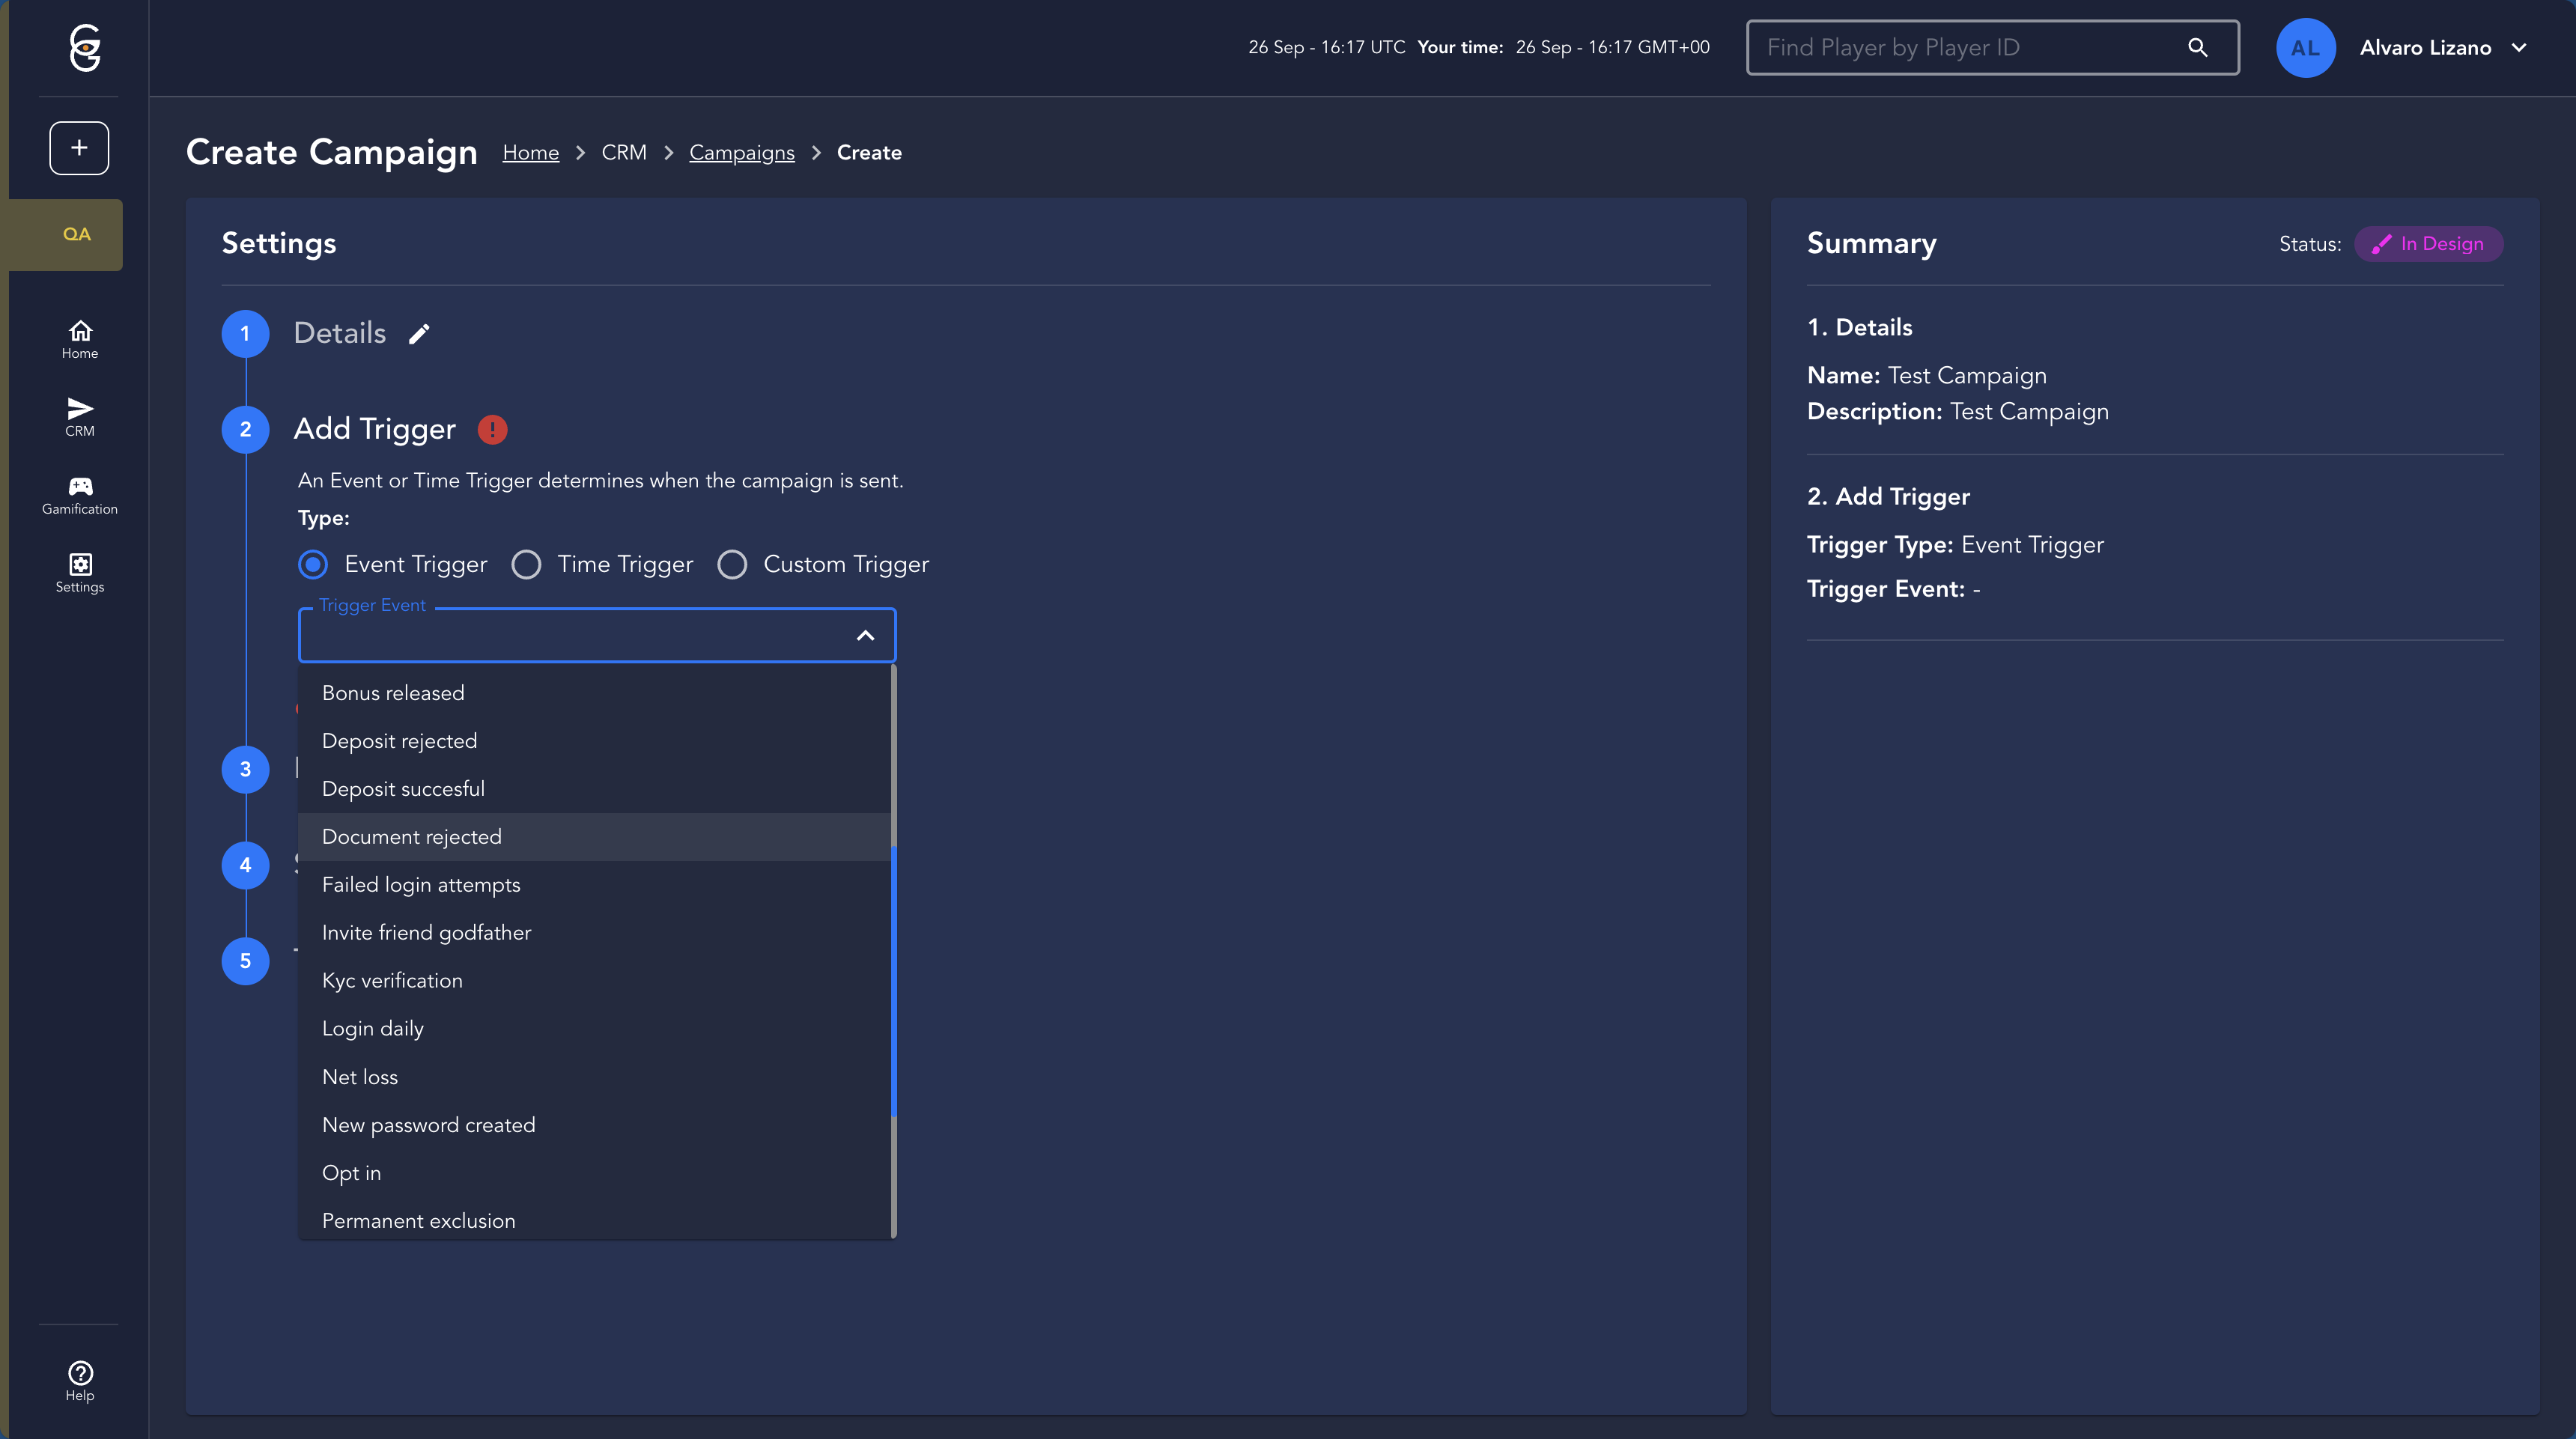Click the pencil edit icon beside Details

[x=419, y=334]
